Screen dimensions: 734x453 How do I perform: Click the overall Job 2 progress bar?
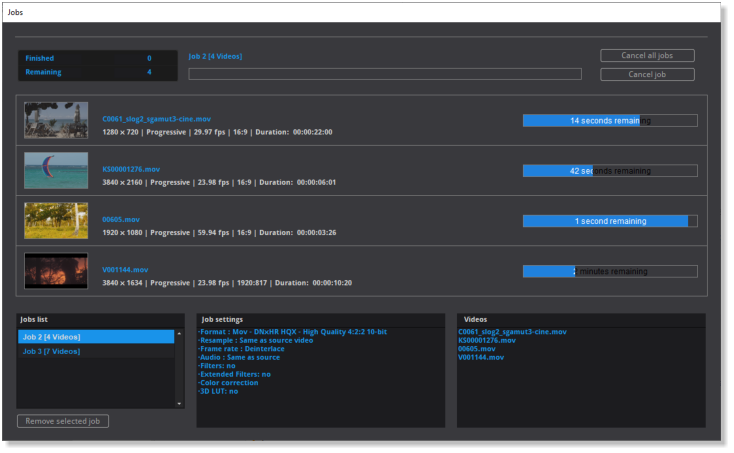point(385,74)
